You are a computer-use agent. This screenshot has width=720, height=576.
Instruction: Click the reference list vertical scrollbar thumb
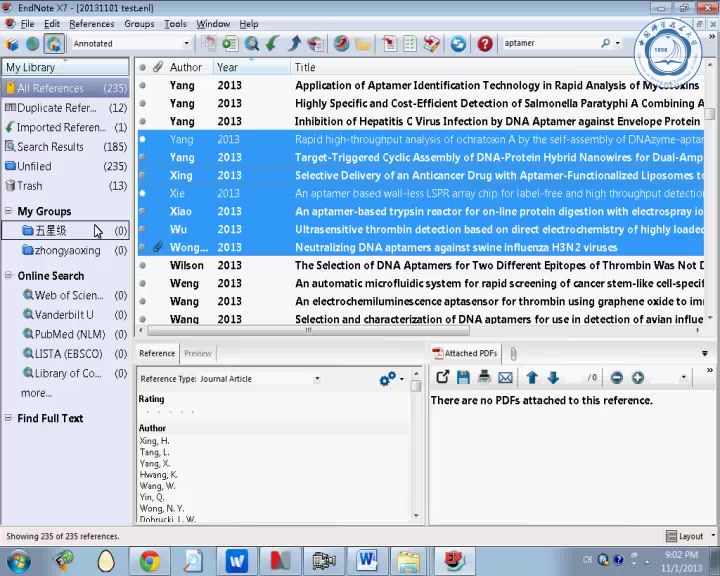pos(710,113)
